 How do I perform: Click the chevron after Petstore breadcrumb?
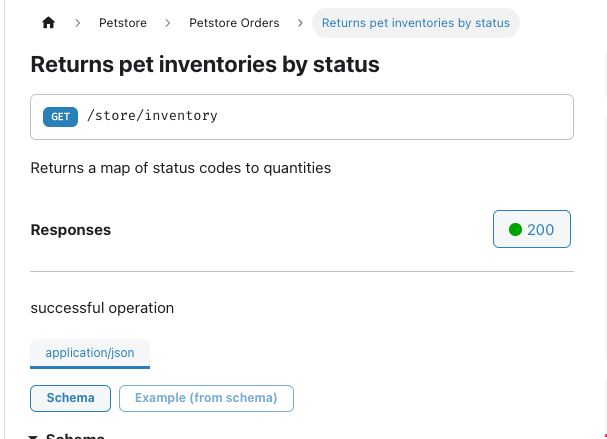[x=167, y=23]
